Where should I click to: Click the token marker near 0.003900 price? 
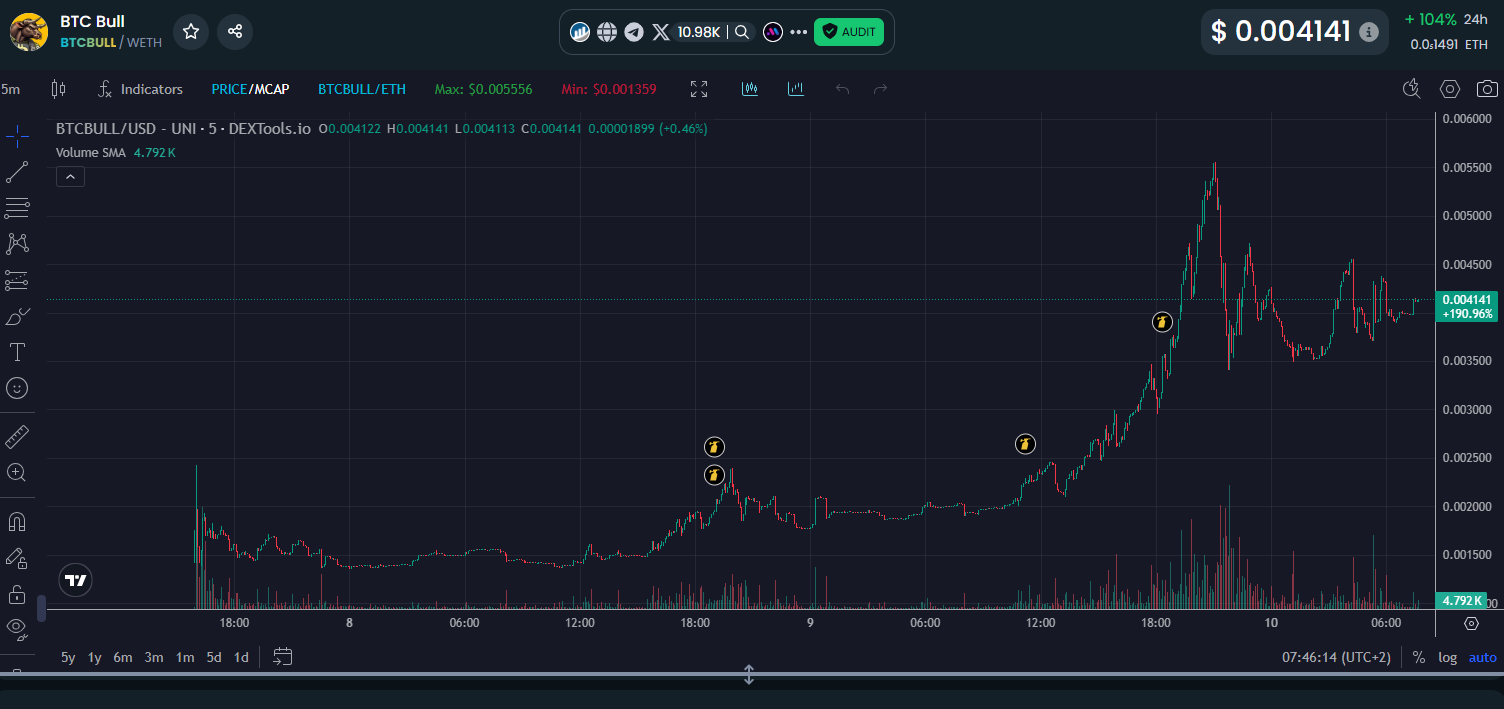(x=1161, y=322)
